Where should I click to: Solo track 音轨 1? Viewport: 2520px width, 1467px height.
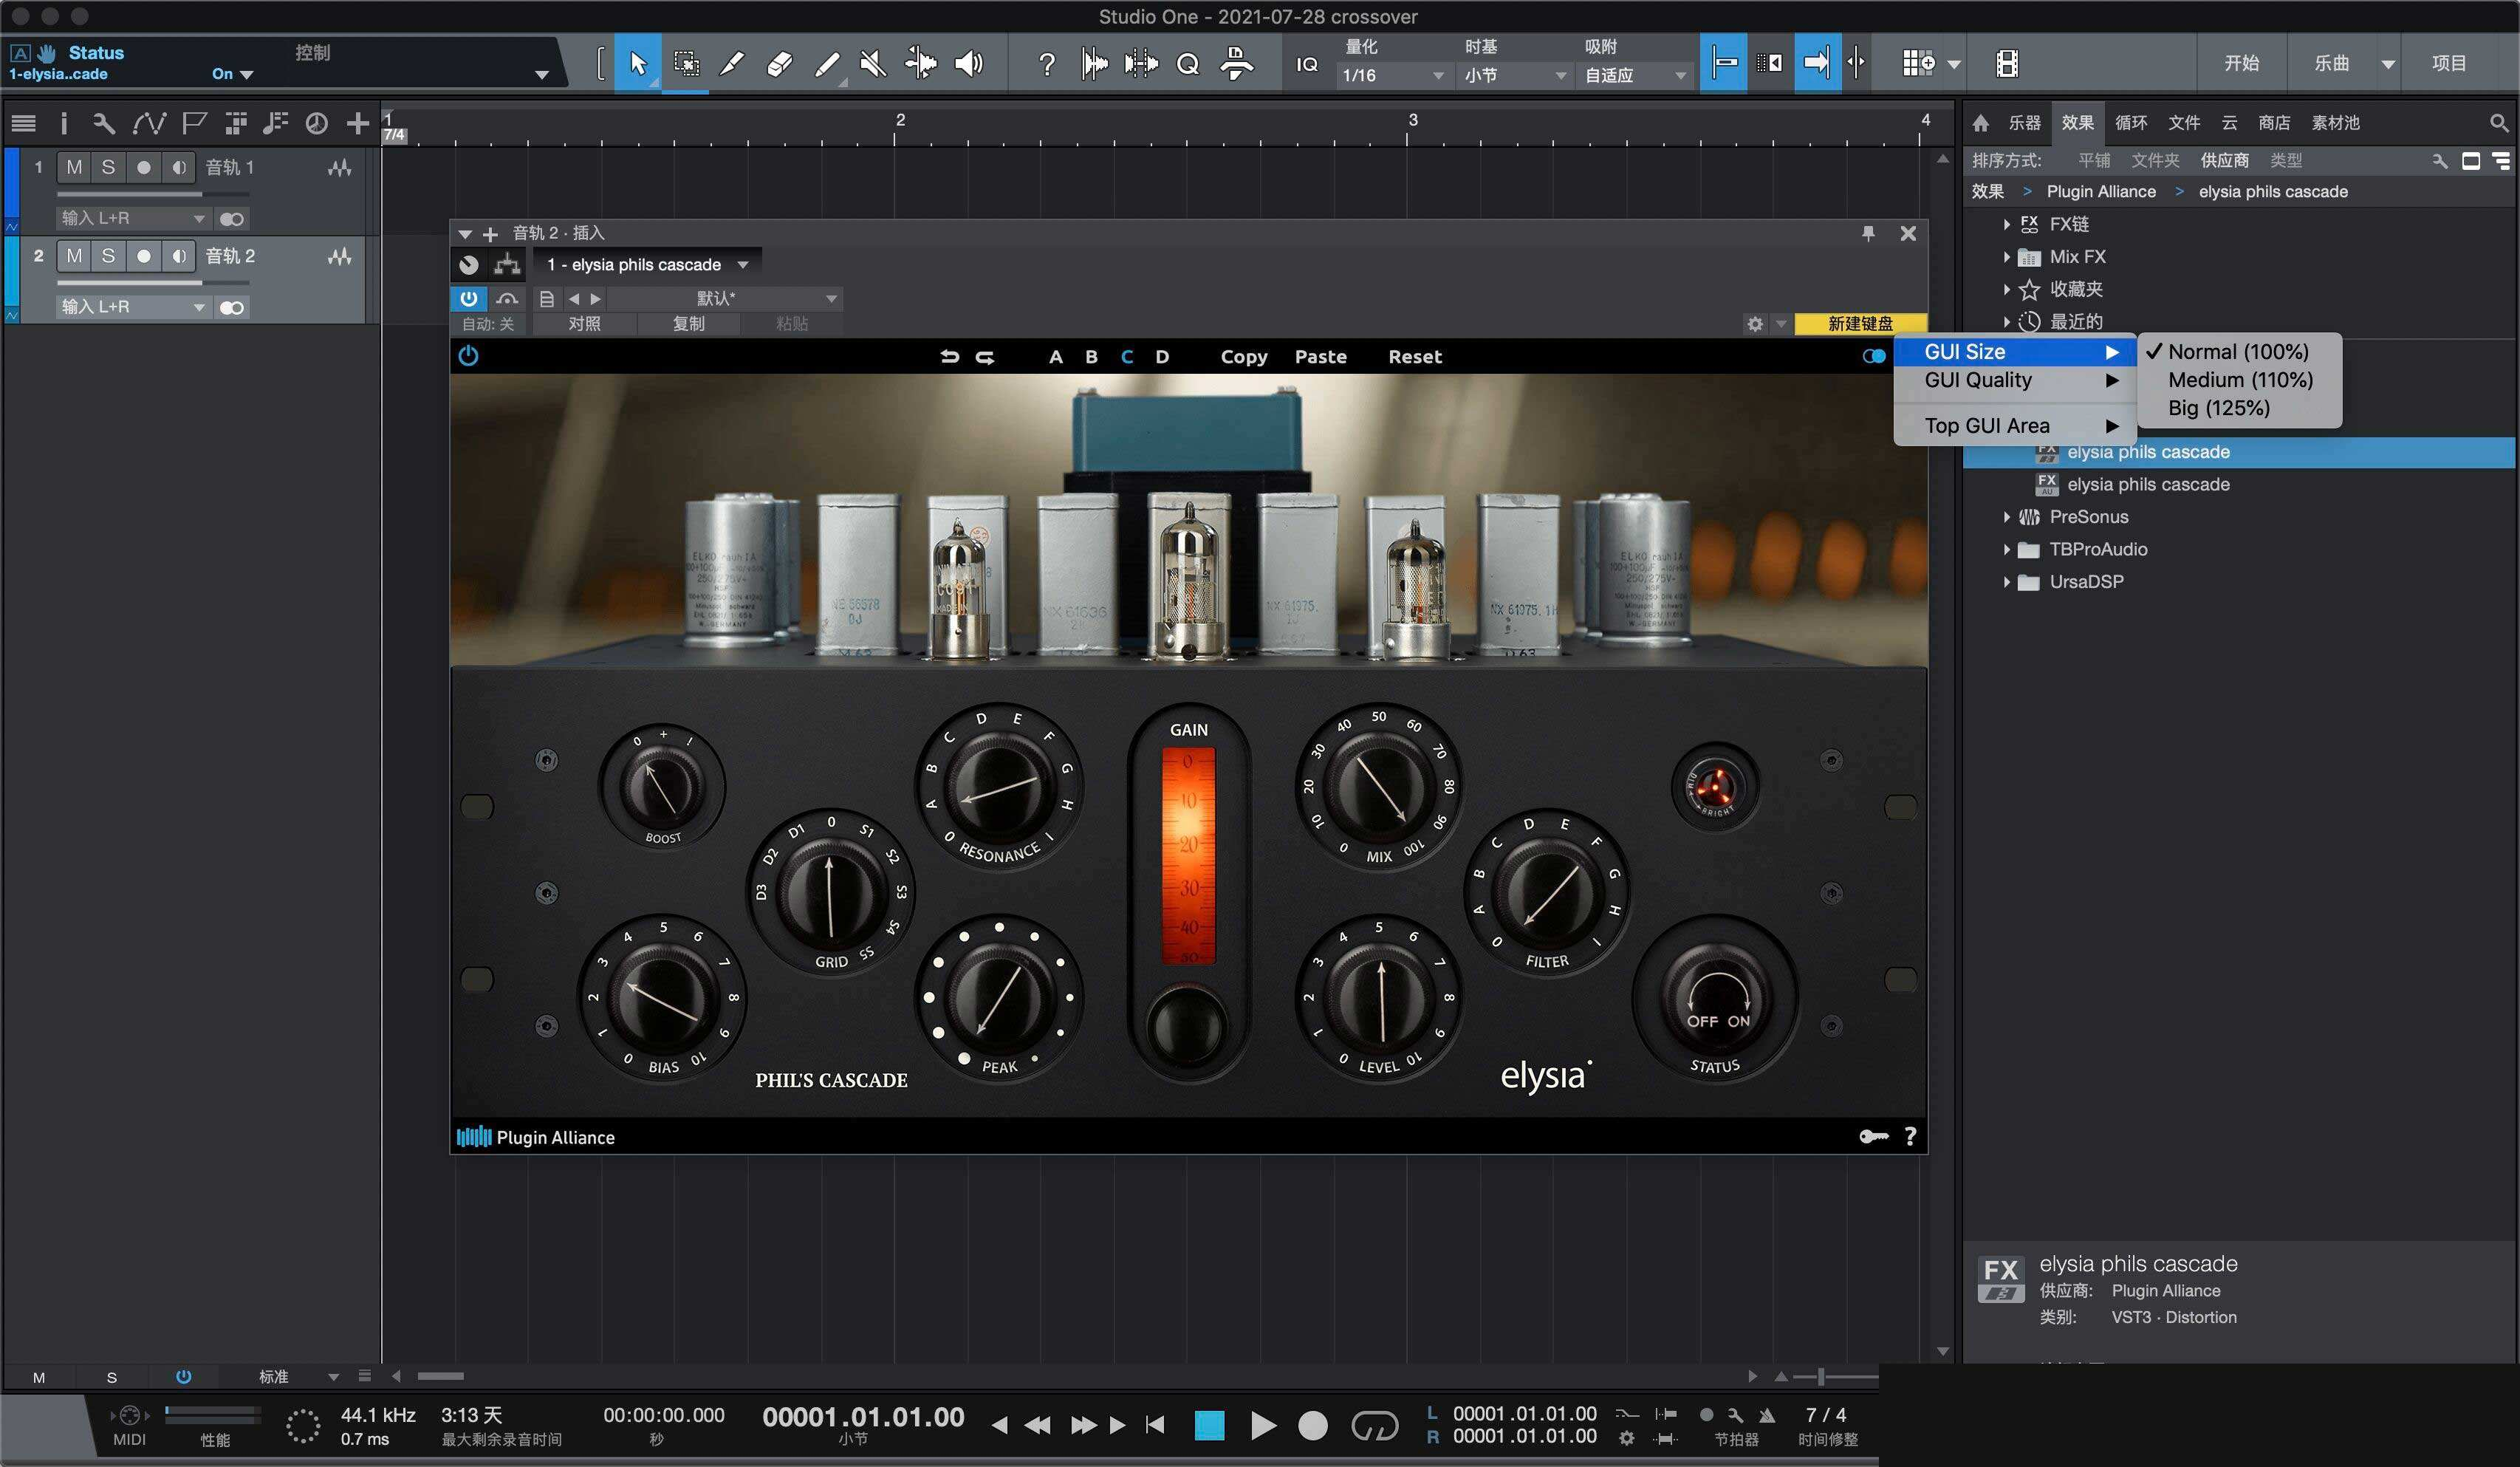coord(108,167)
